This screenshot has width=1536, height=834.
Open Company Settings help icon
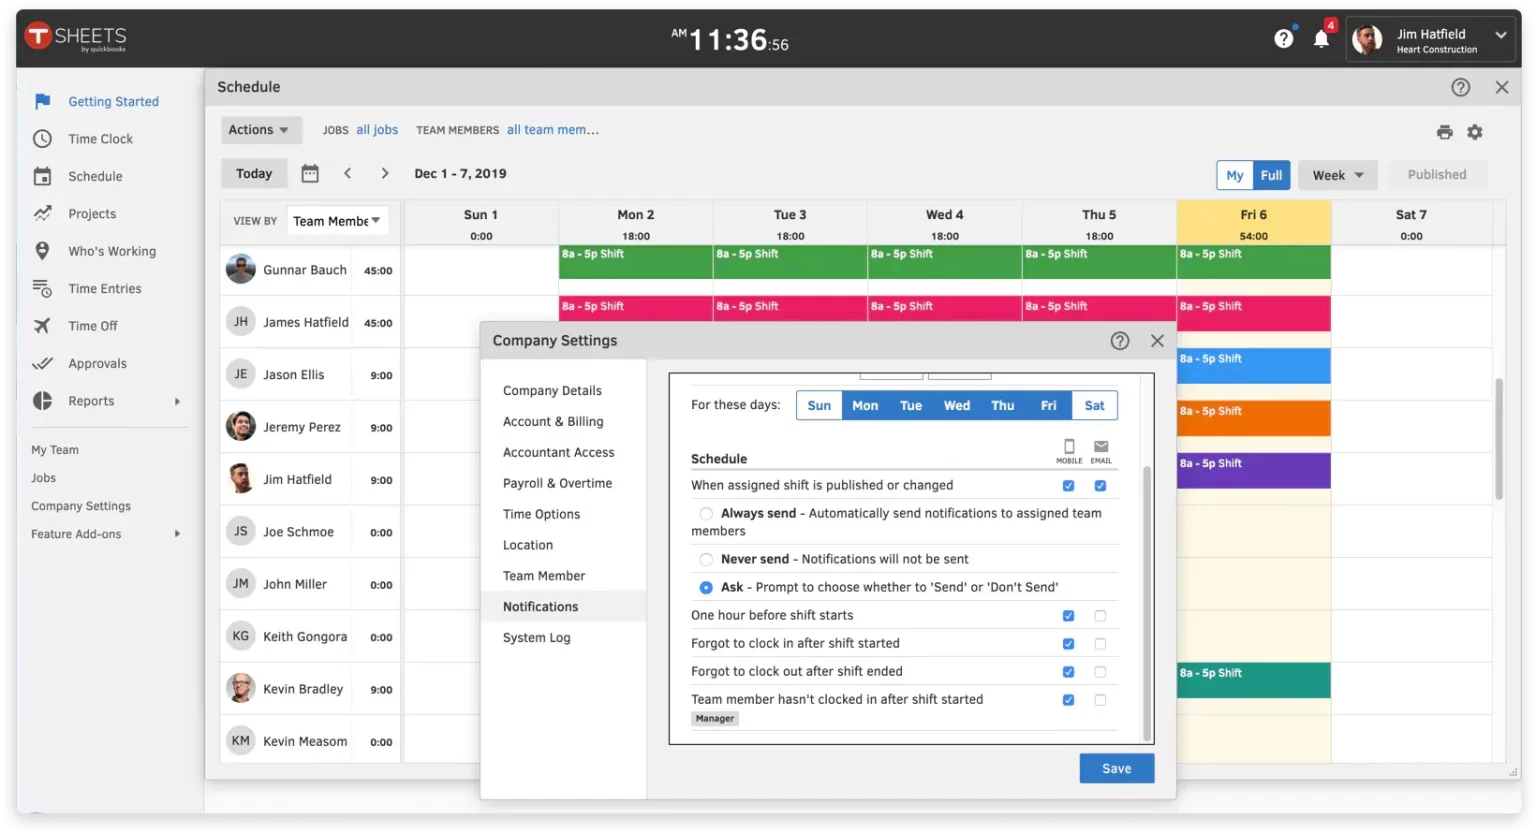1120,341
